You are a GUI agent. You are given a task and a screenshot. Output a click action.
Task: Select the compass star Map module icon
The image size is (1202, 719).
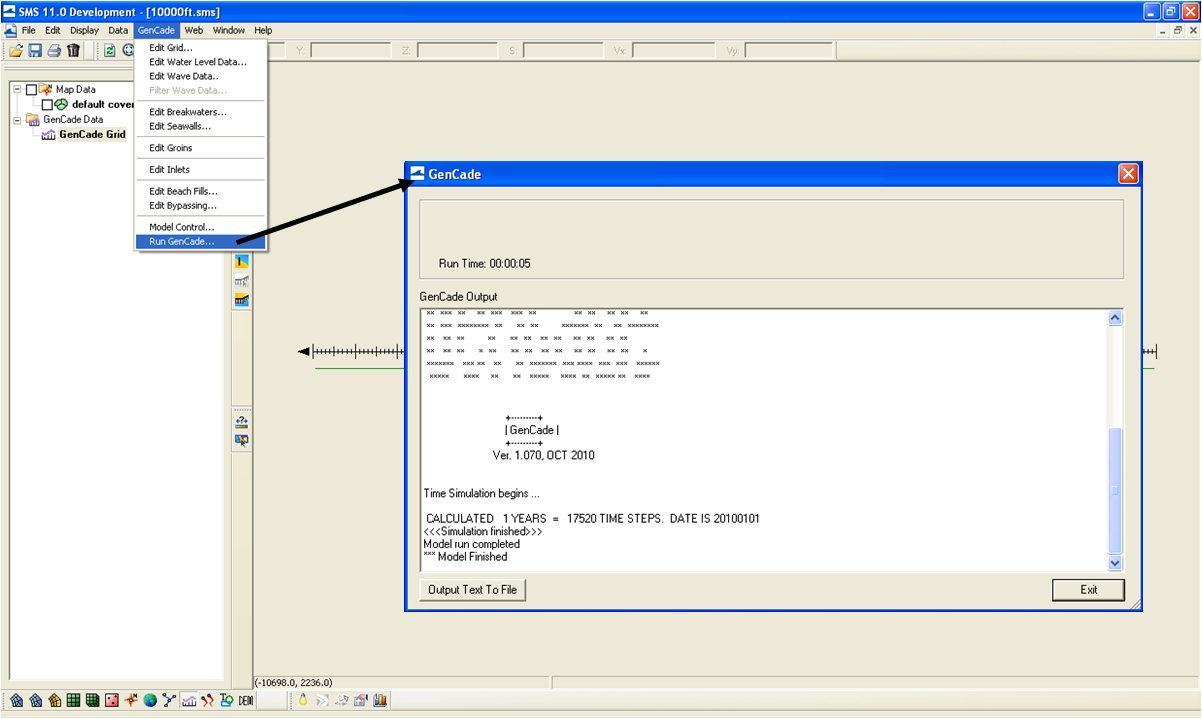coord(131,700)
